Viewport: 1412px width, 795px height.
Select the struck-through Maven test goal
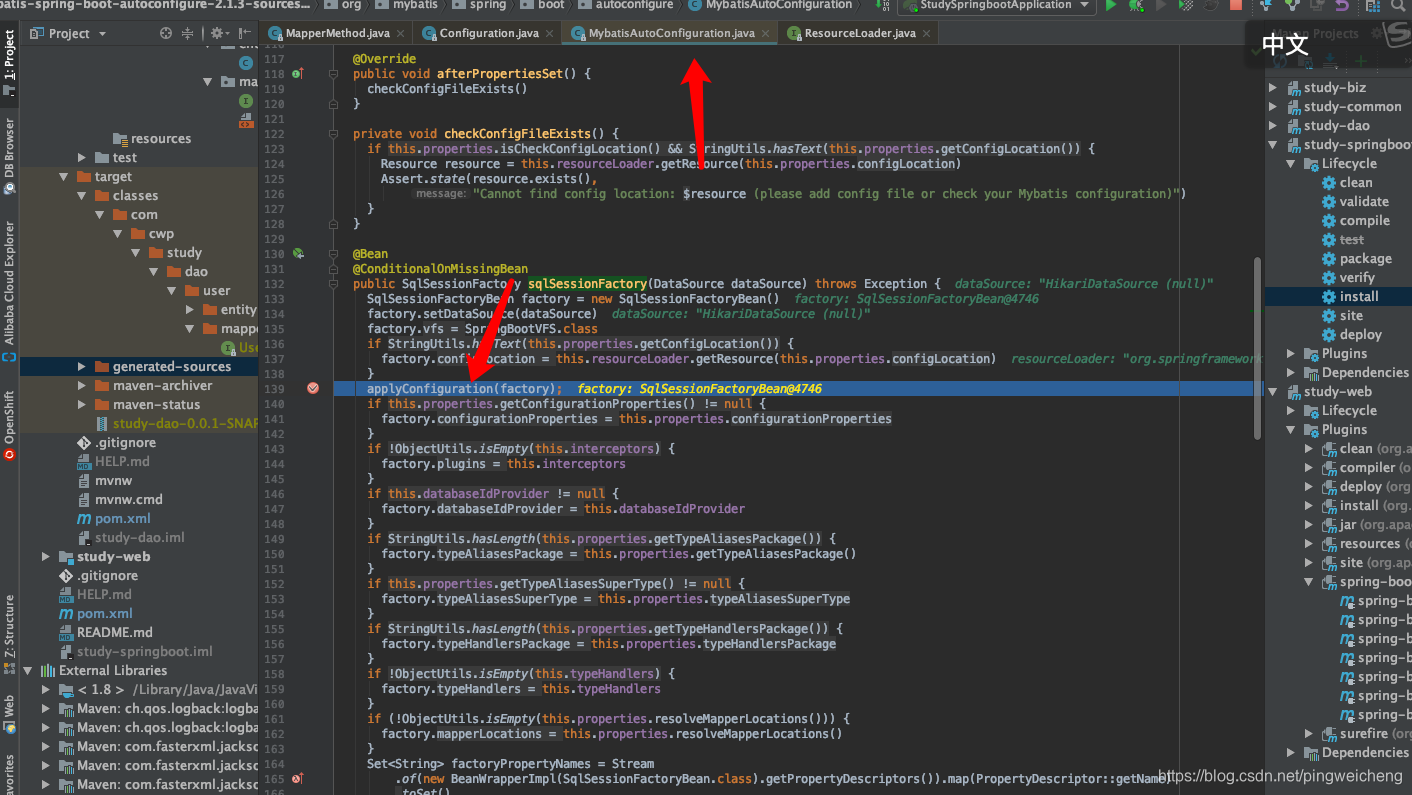(x=1351, y=240)
